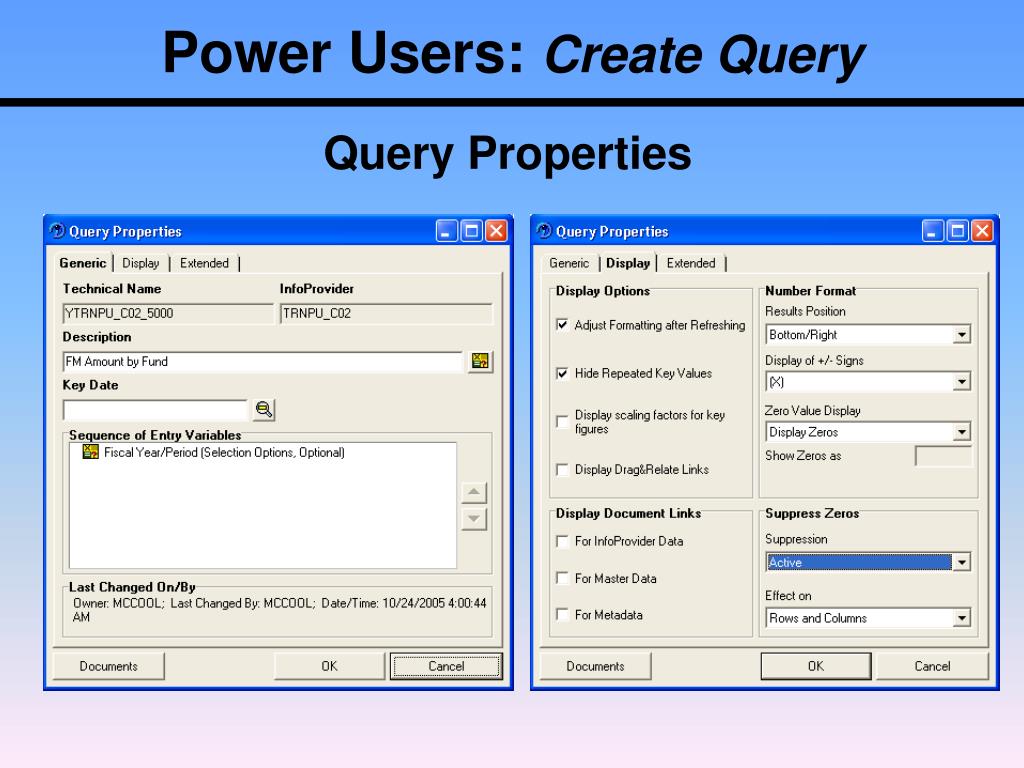Open the Effect on dropdown
Screen dimensions: 1024x768
pos(961,618)
